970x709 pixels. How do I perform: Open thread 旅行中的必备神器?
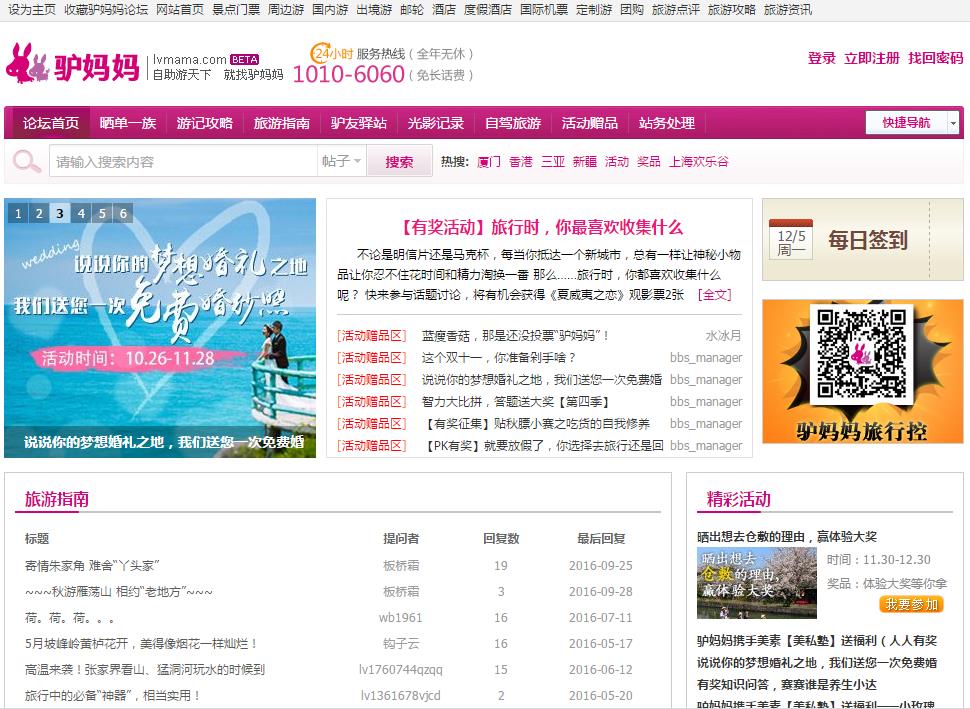[x=113, y=695]
